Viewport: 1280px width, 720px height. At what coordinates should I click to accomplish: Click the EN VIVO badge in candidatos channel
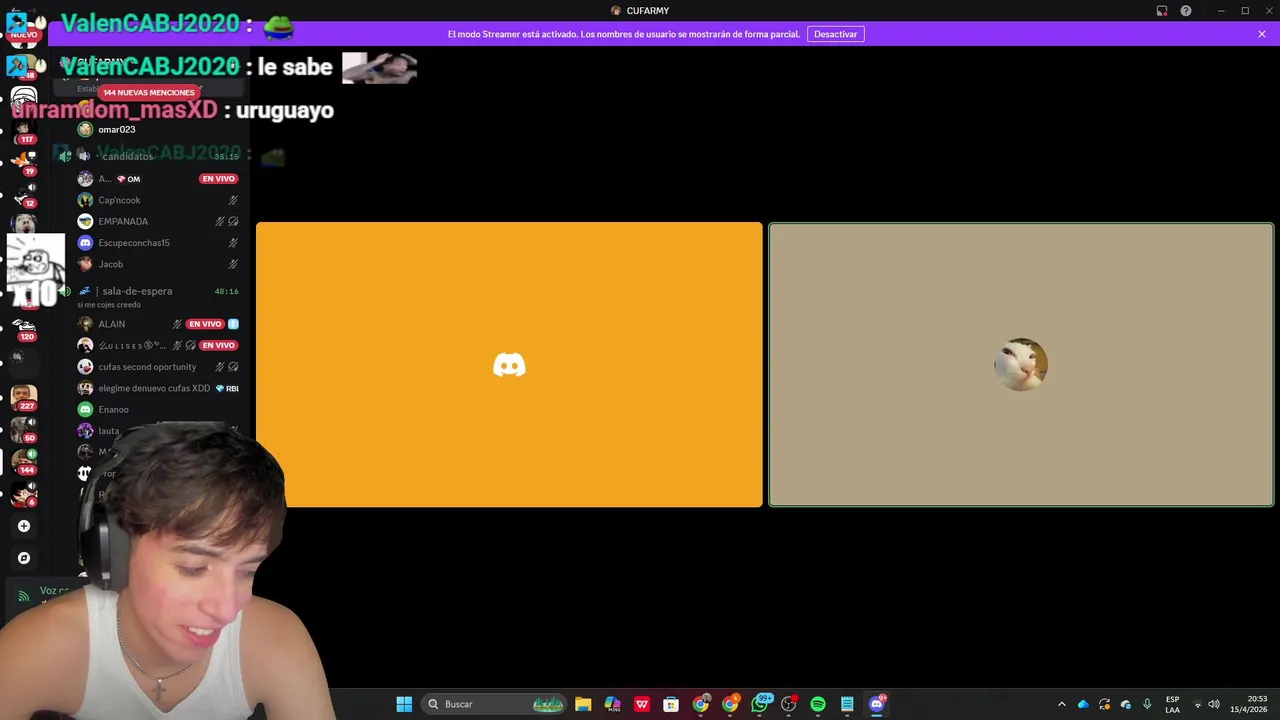pyautogui.click(x=218, y=179)
